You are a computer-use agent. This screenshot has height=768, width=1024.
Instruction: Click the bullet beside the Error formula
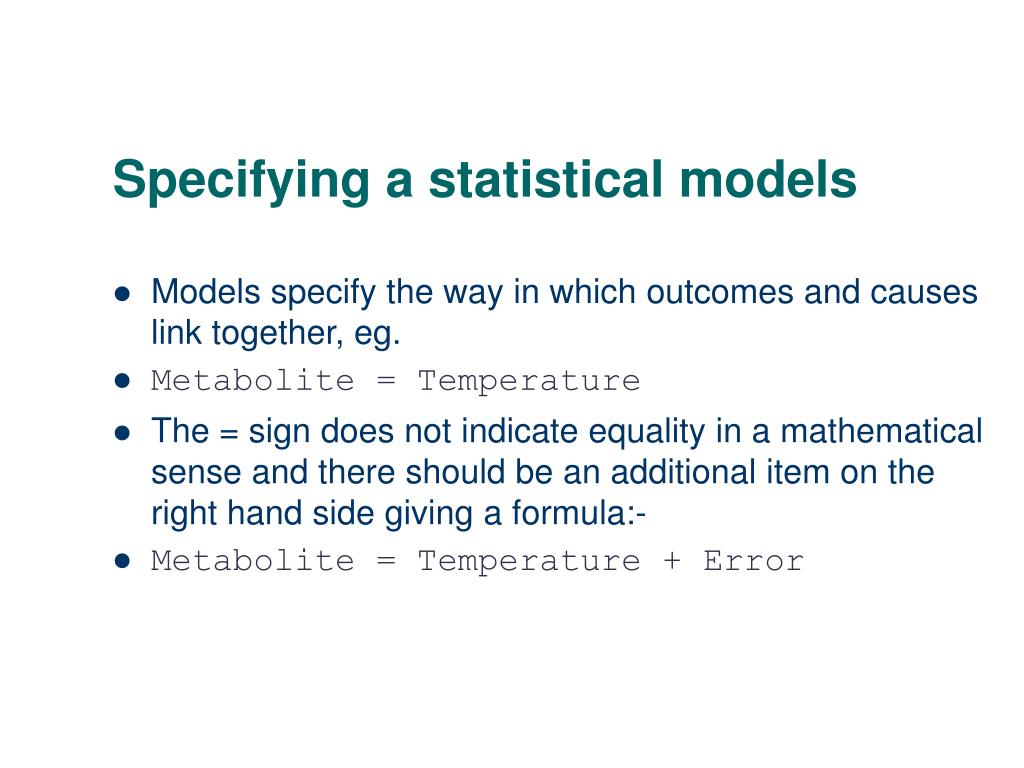122,560
